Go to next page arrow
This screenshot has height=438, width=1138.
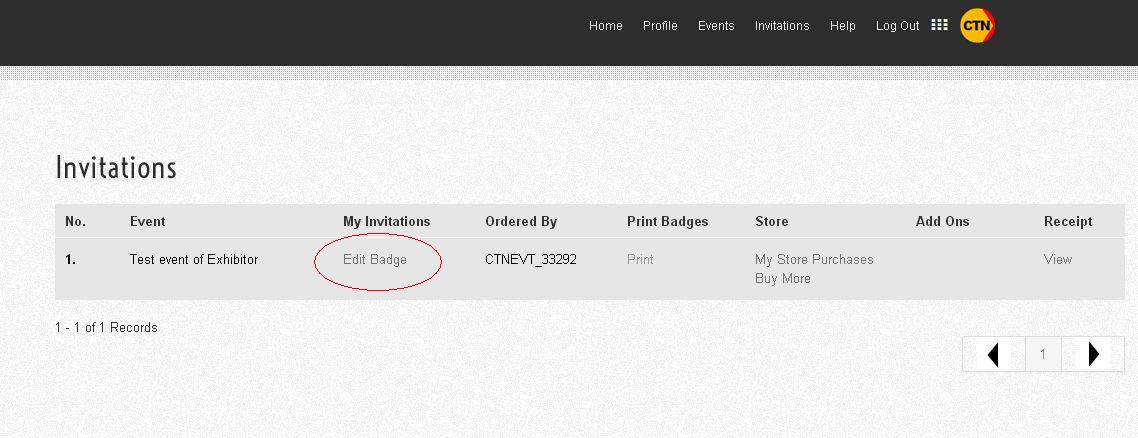1093,354
